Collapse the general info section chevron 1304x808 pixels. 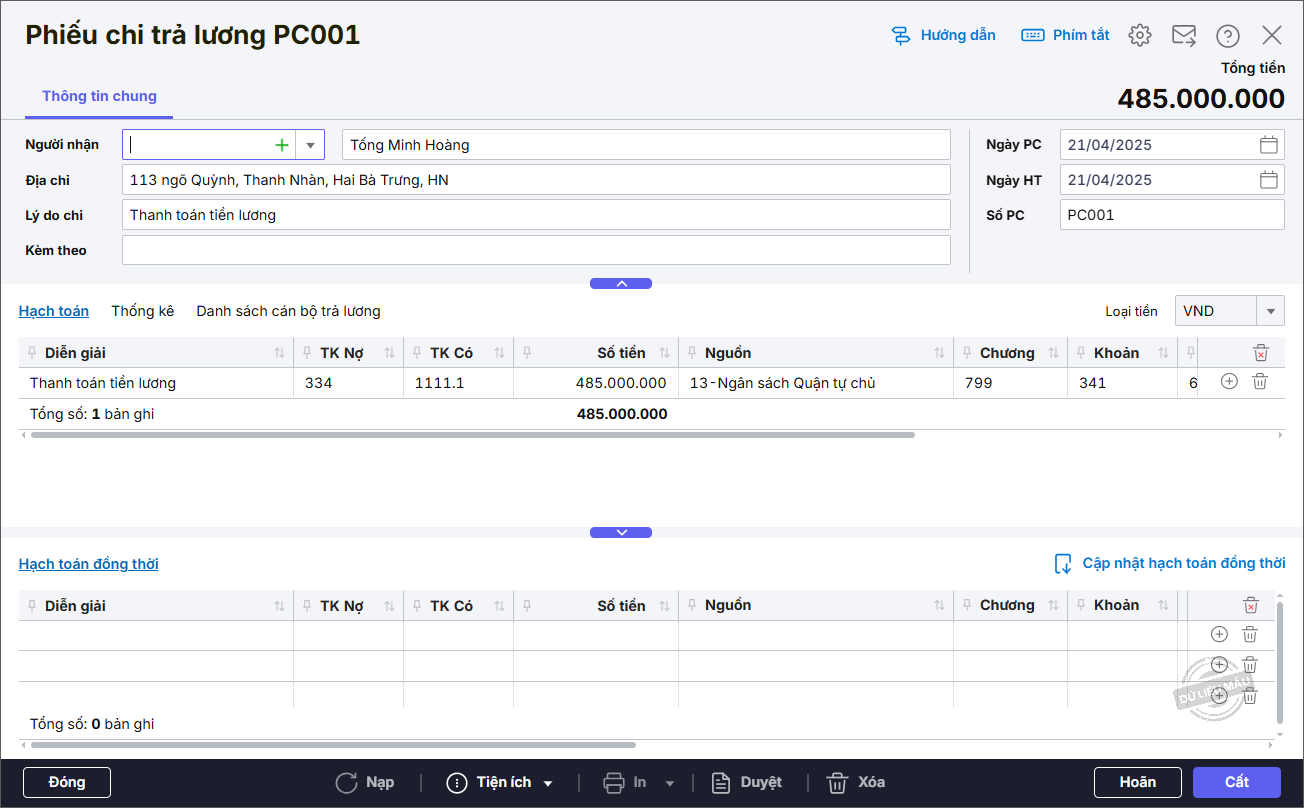click(x=621, y=284)
